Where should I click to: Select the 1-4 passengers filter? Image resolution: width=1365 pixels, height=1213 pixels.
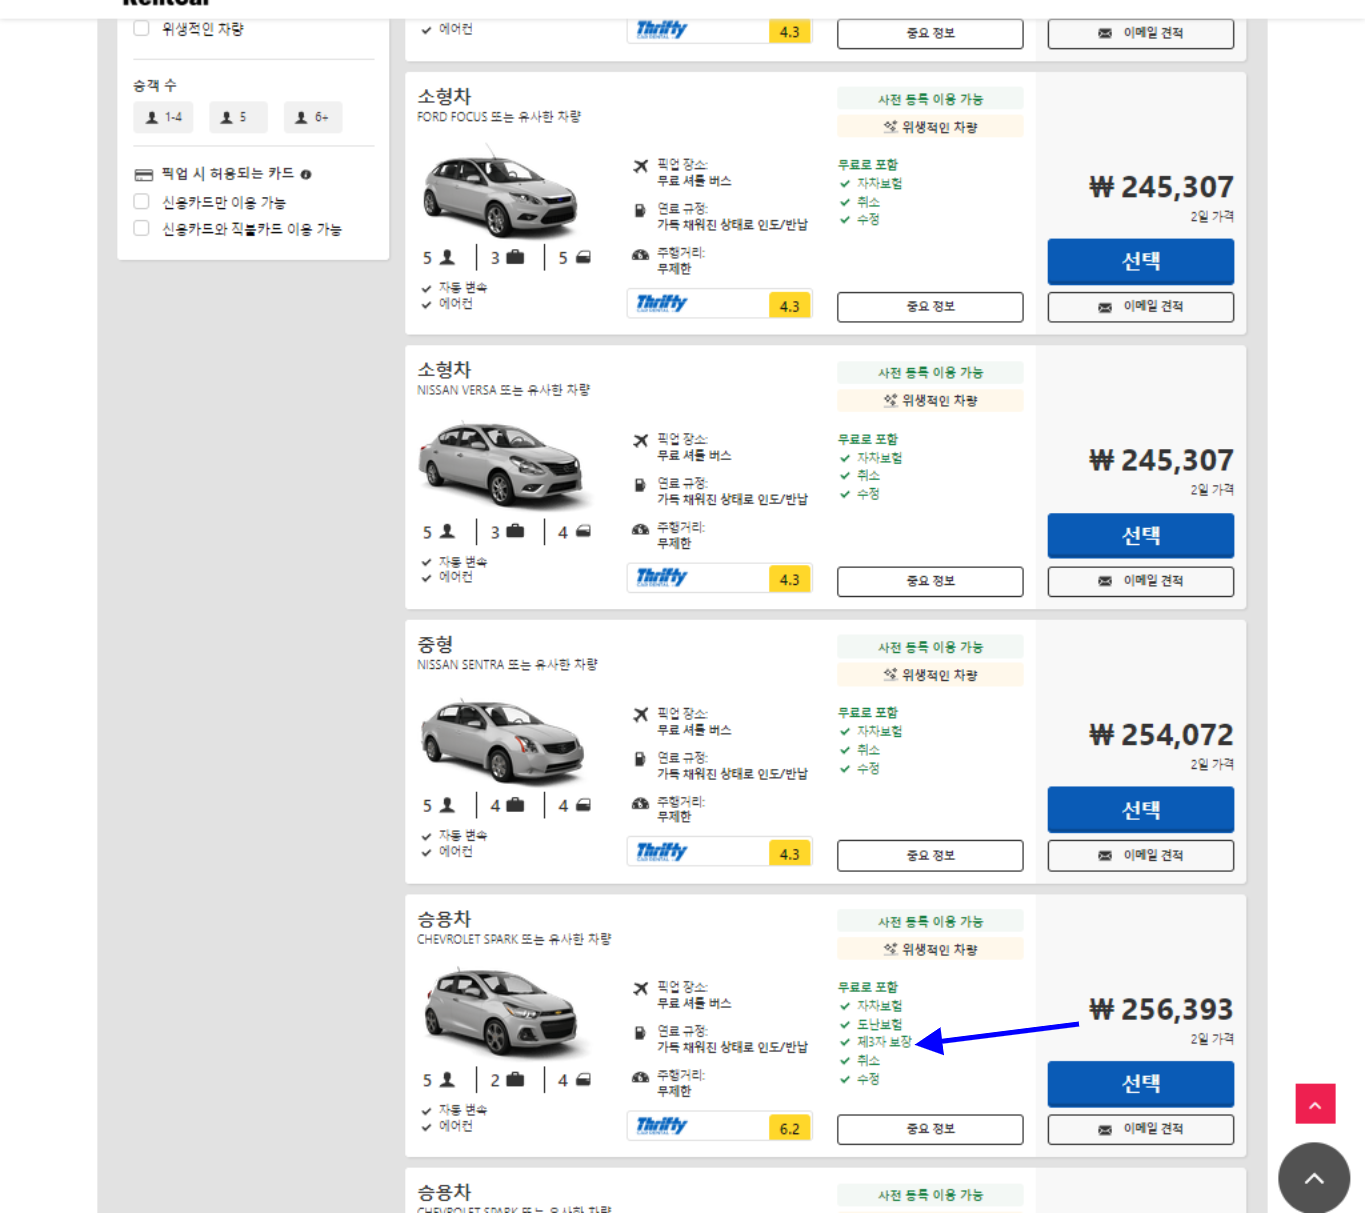[164, 117]
